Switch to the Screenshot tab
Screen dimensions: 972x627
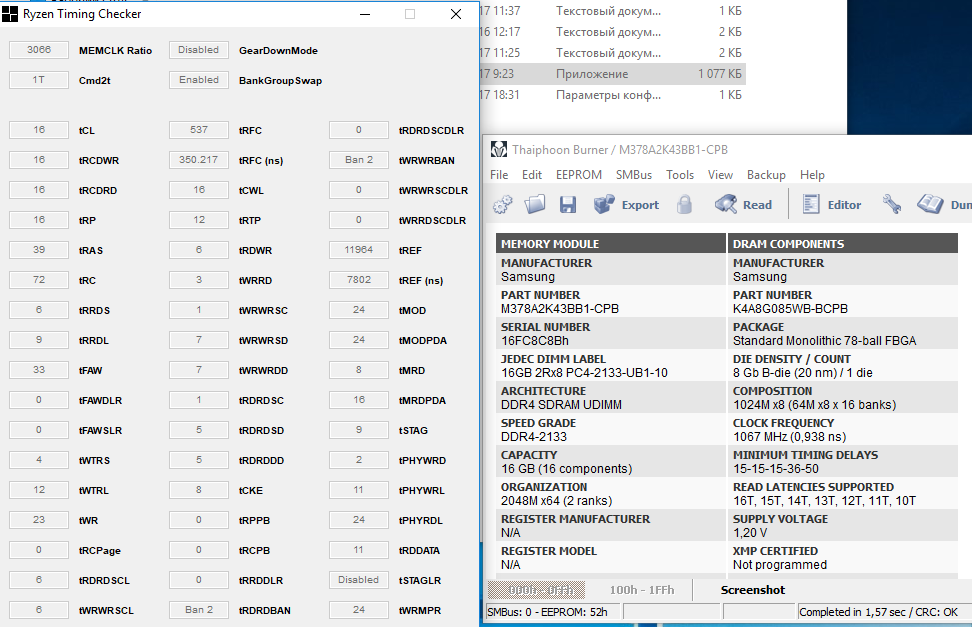click(x=753, y=590)
